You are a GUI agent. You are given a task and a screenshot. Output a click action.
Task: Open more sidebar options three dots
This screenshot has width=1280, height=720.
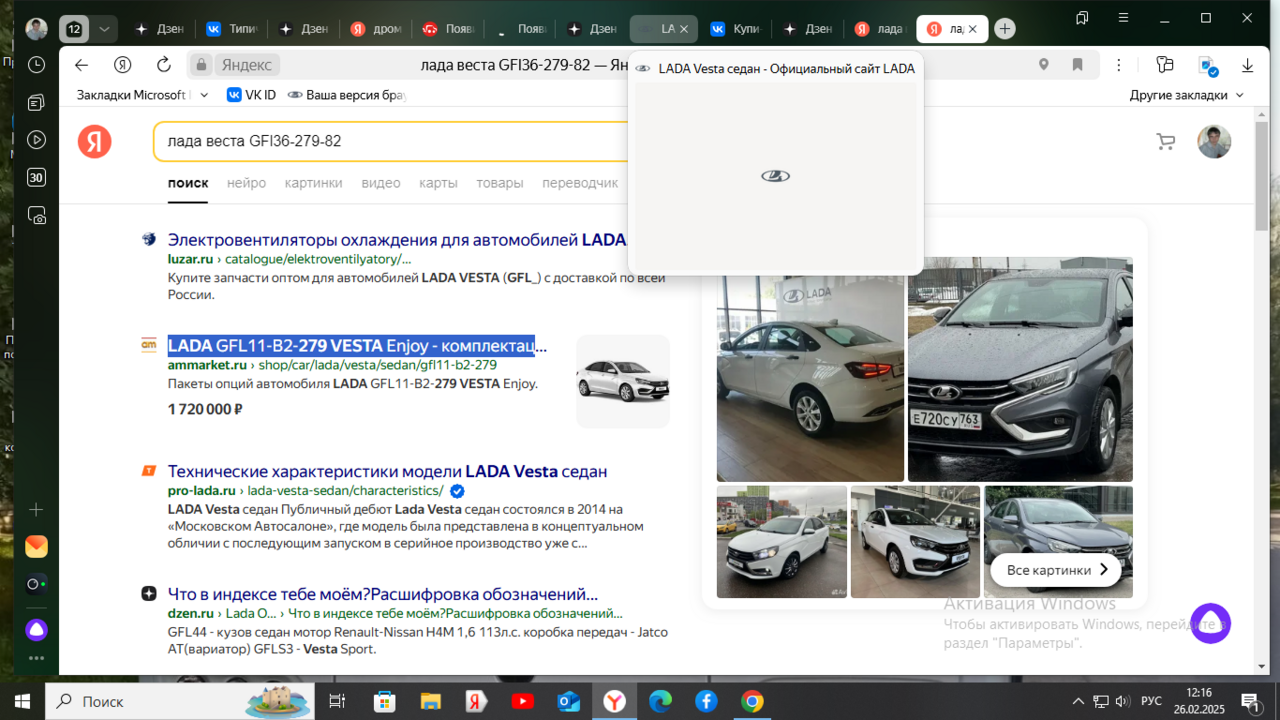pos(36,658)
